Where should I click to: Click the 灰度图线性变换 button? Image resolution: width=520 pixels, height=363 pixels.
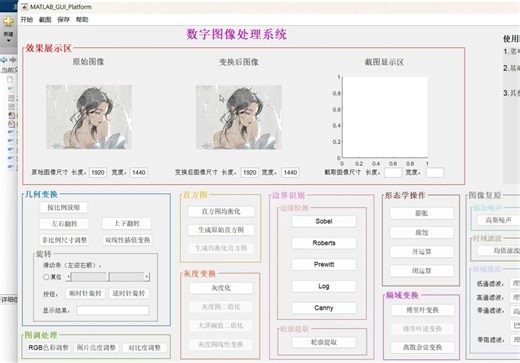(221, 344)
